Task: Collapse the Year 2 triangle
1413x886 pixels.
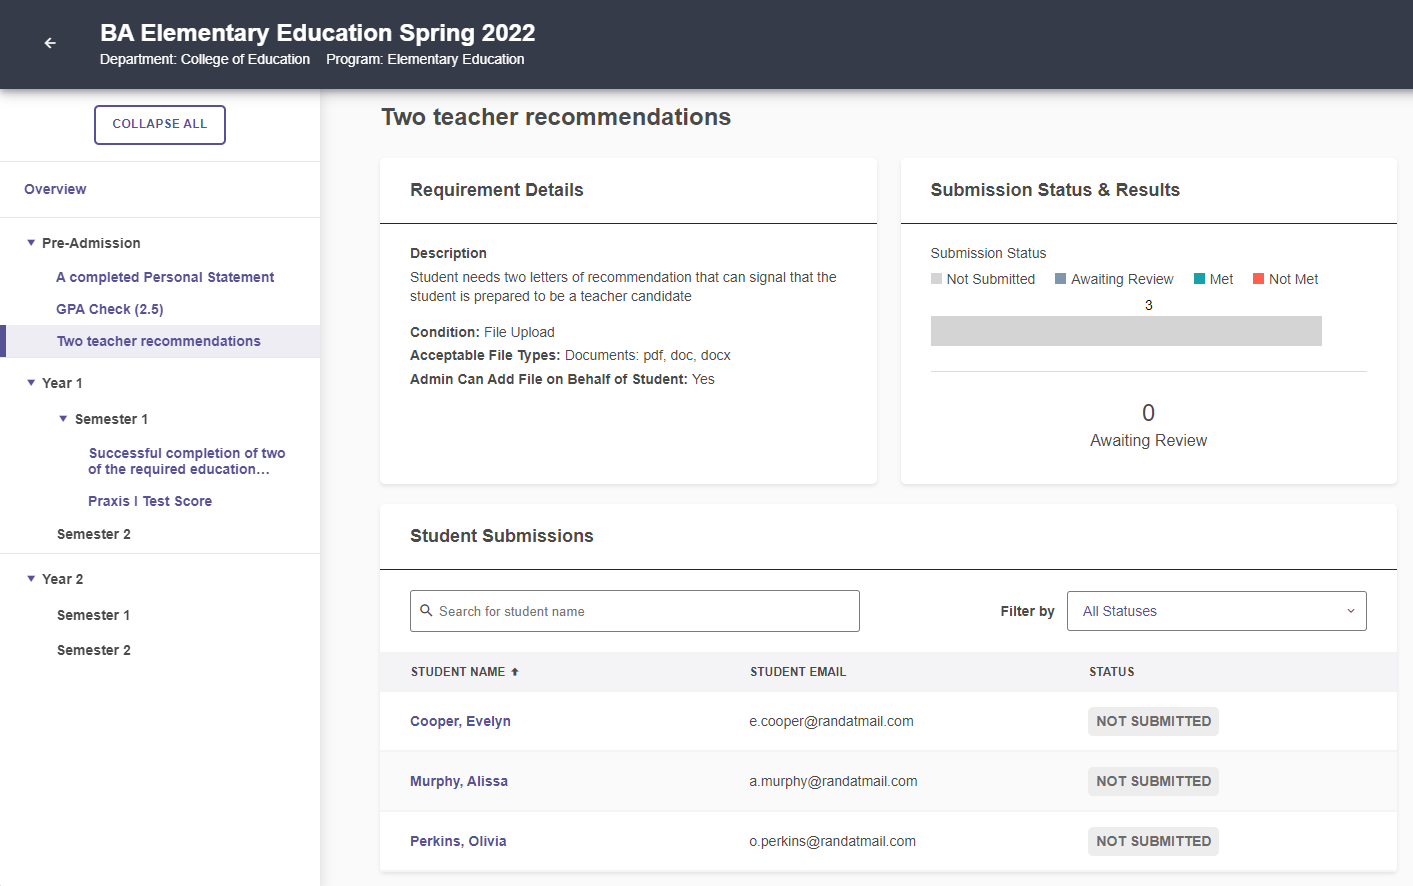Action: point(31,579)
